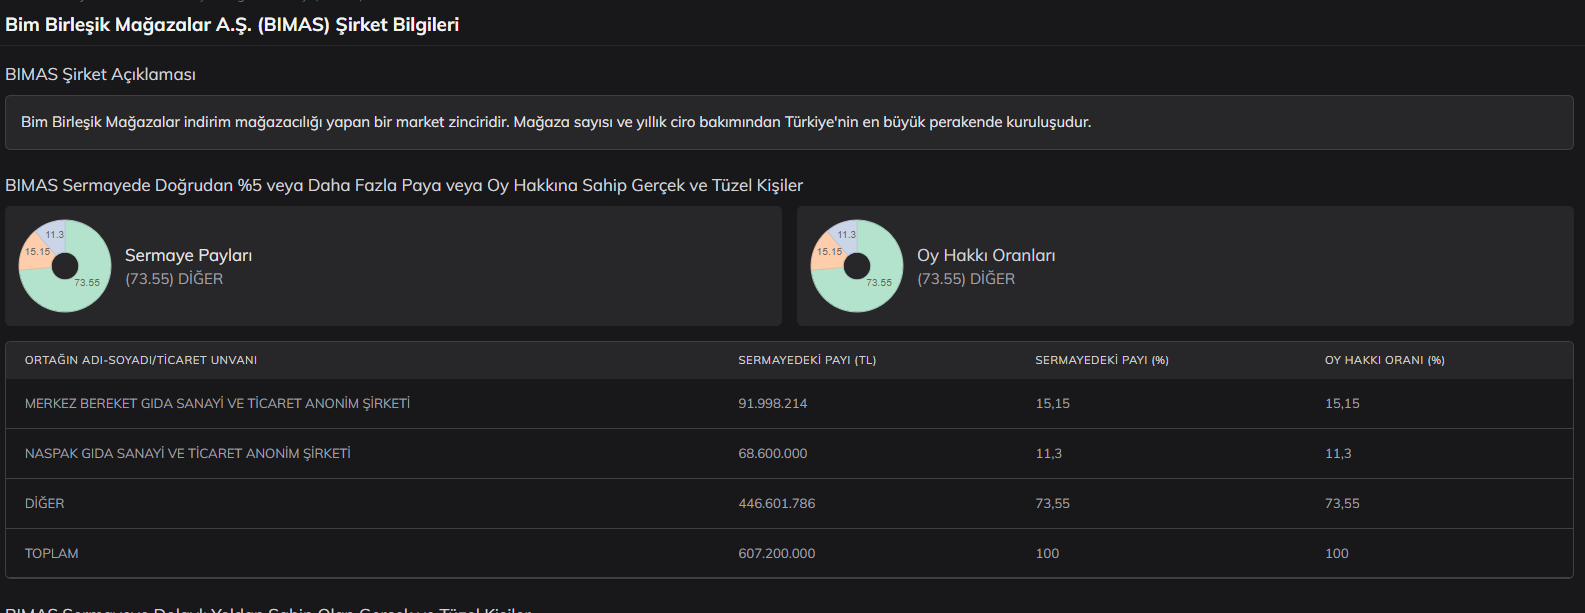Viewport: 1585px width, 613px height.
Task: Click the 'OY HAKKI ORANI (%)' column header
Action: [1385, 360]
